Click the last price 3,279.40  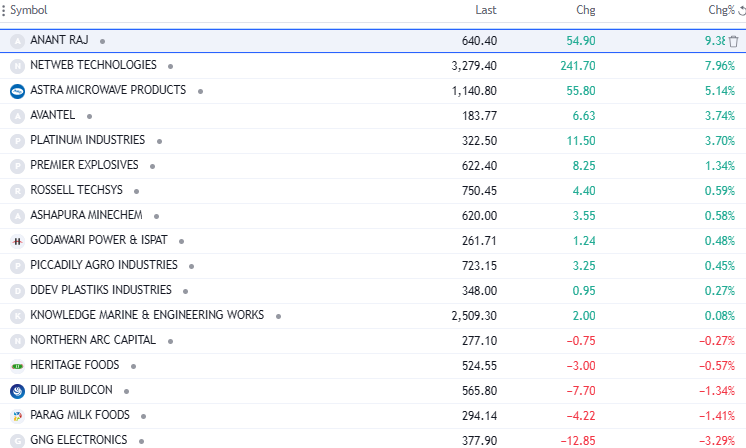474,66
